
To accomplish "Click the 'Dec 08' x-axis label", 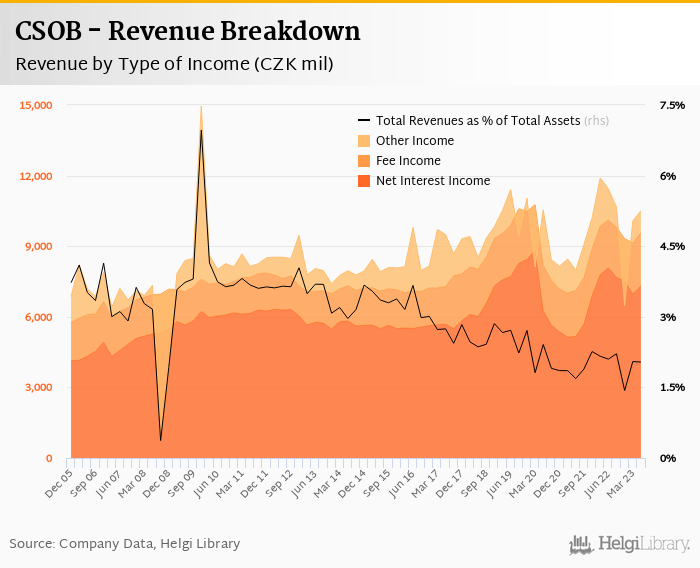I will pos(157,484).
